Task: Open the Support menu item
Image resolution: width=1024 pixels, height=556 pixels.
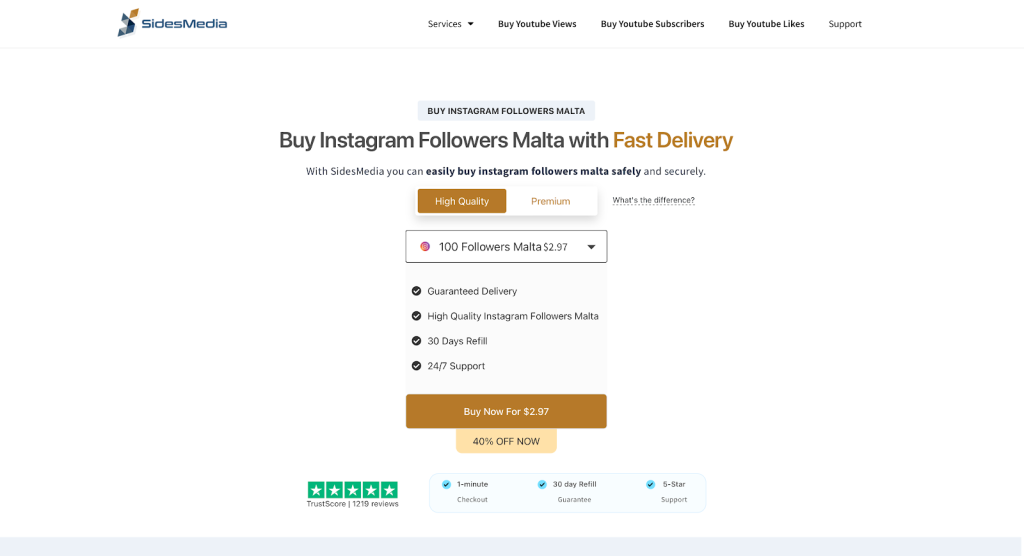Action: [845, 24]
